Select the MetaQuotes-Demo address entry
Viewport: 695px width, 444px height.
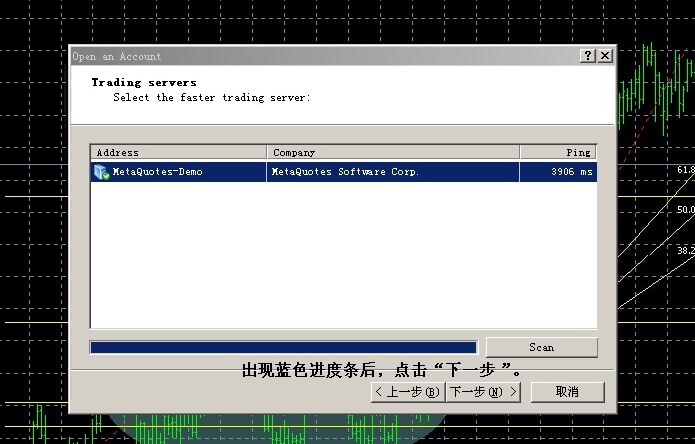click(x=157, y=172)
